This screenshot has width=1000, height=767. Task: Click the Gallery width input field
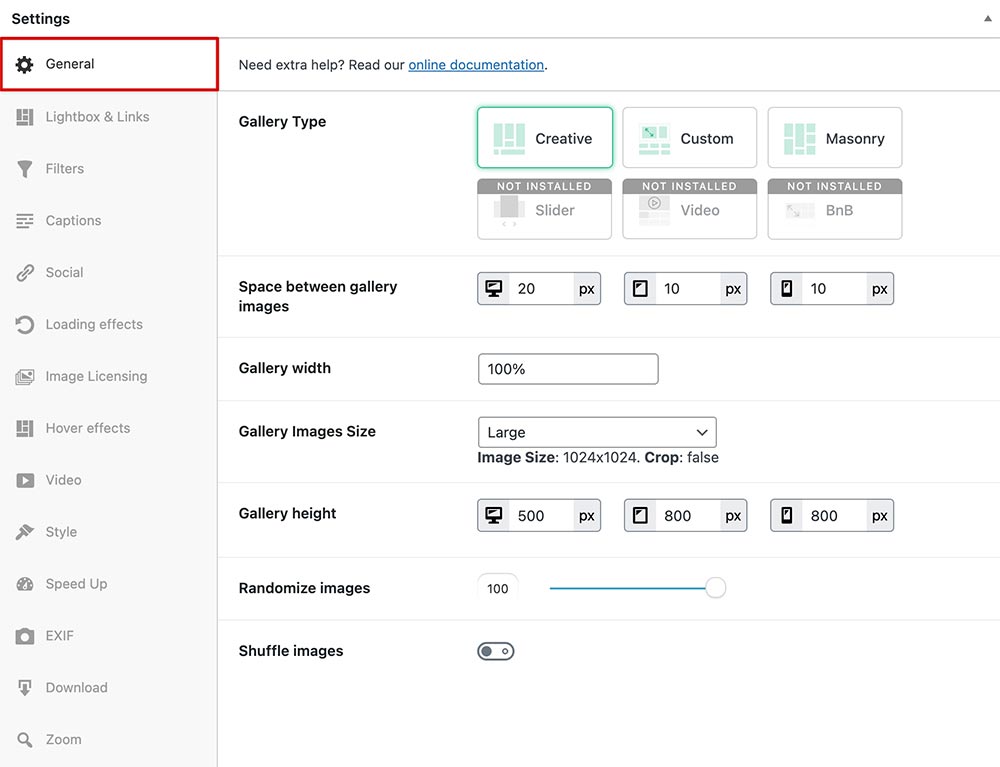568,369
